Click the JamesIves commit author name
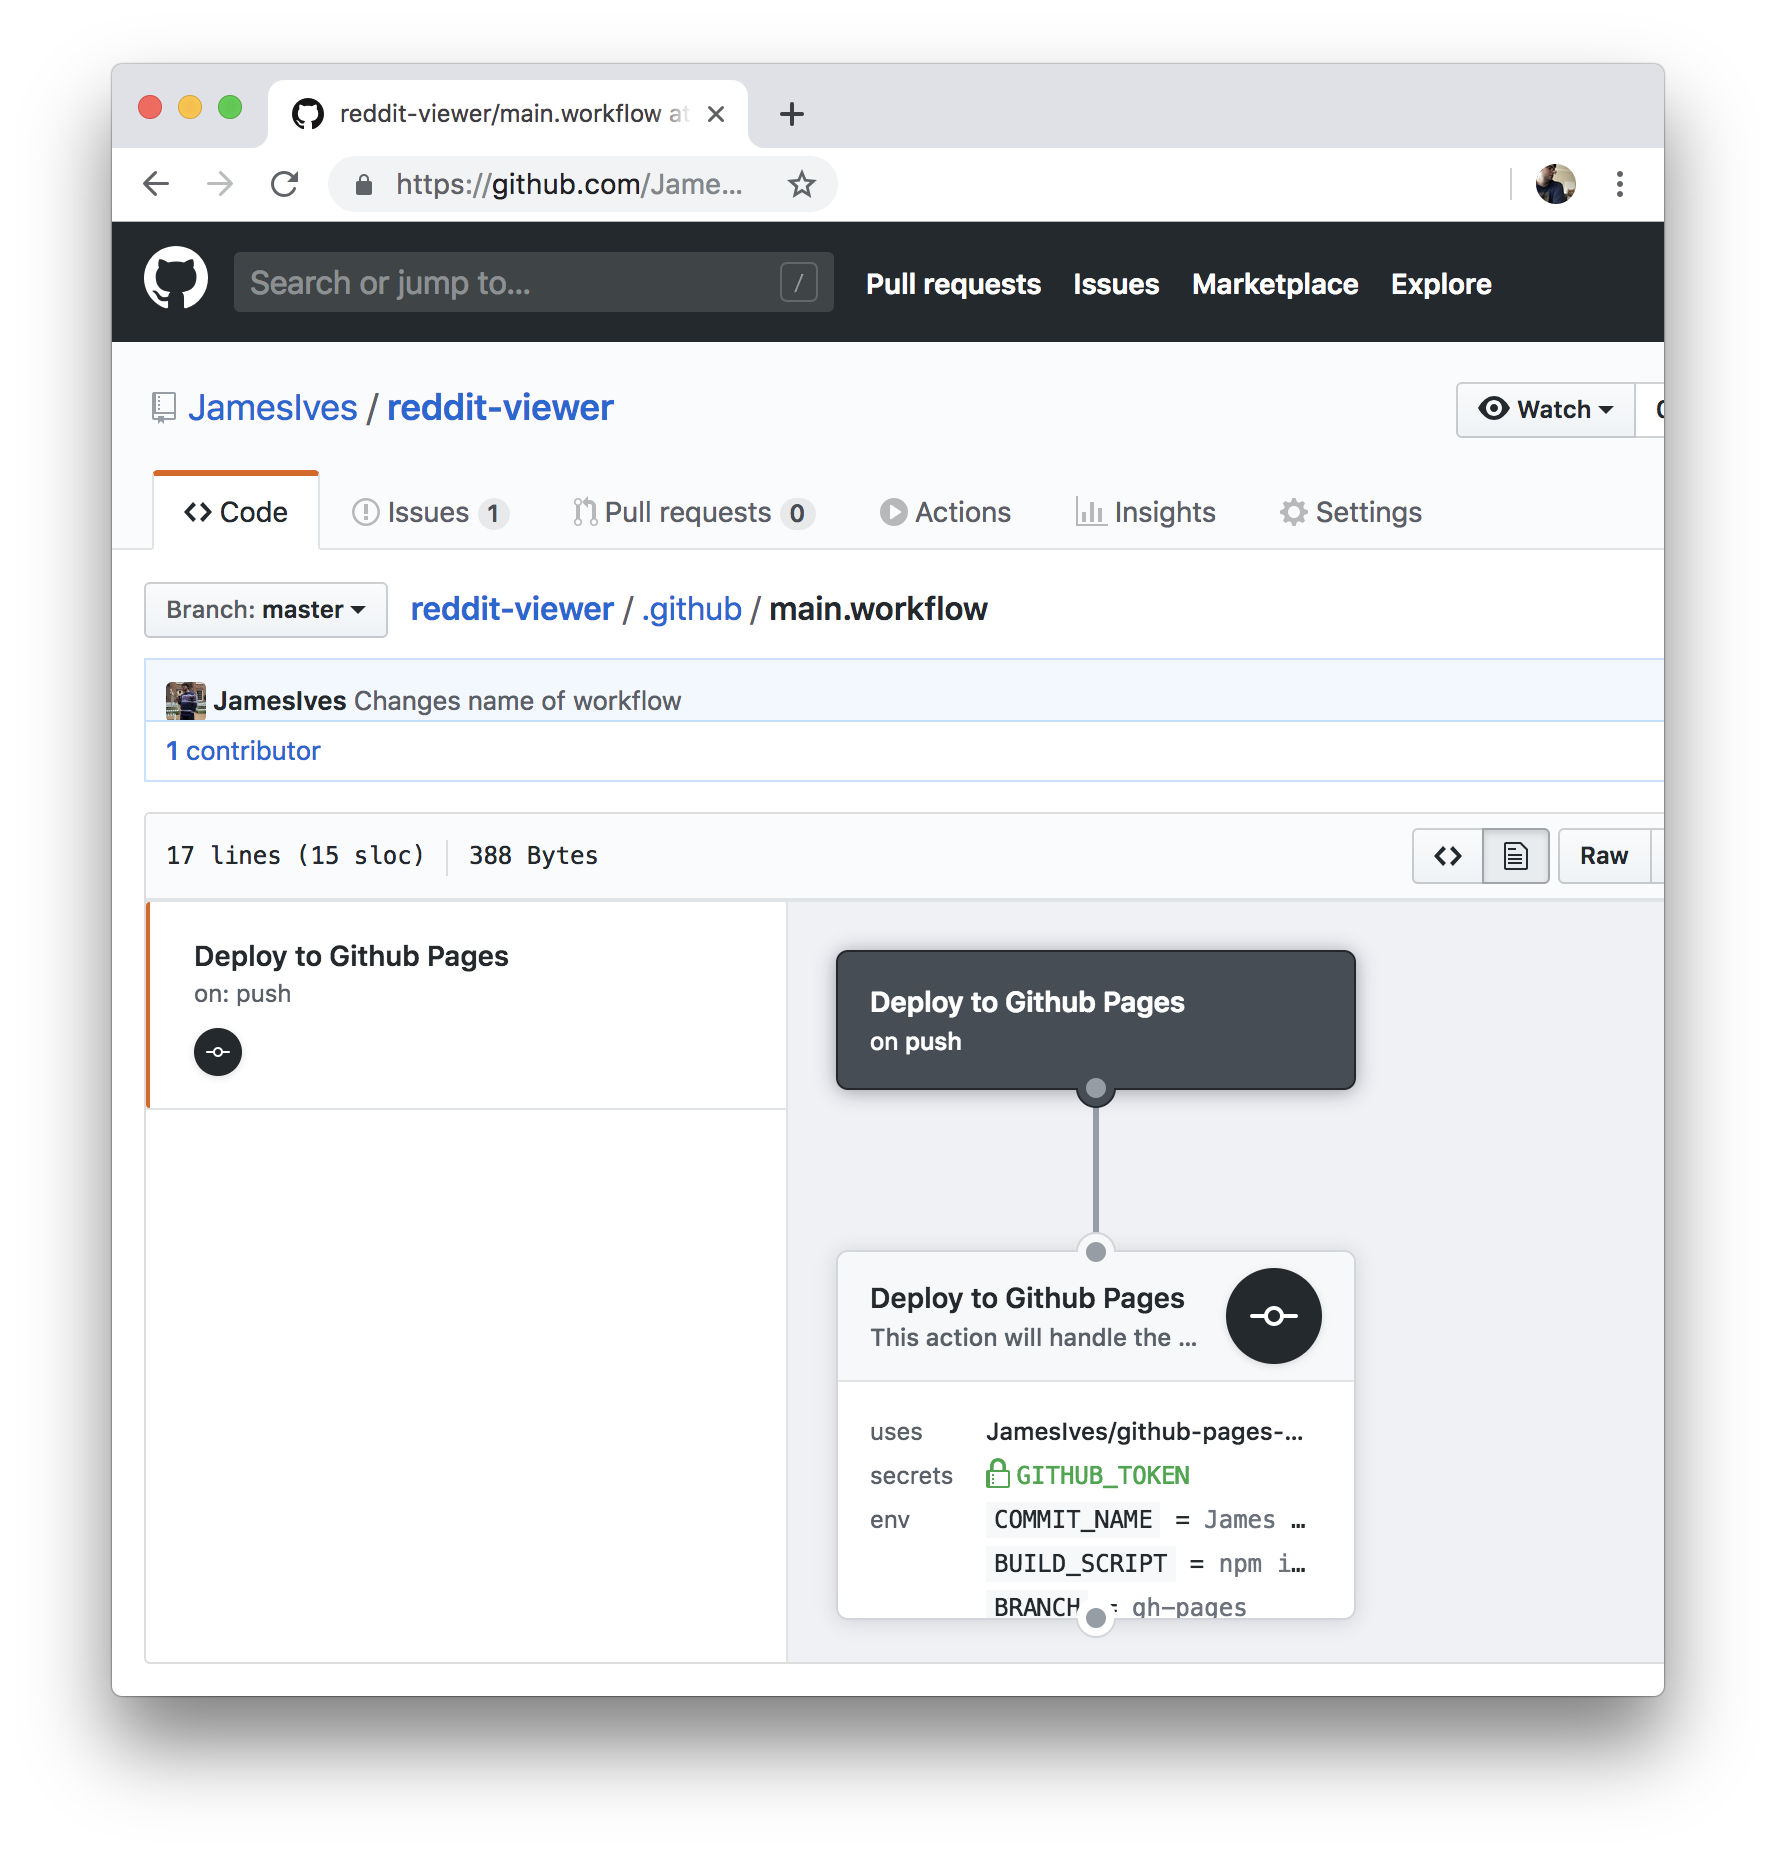This screenshot has height=1856, width=1776. [280, 701]
